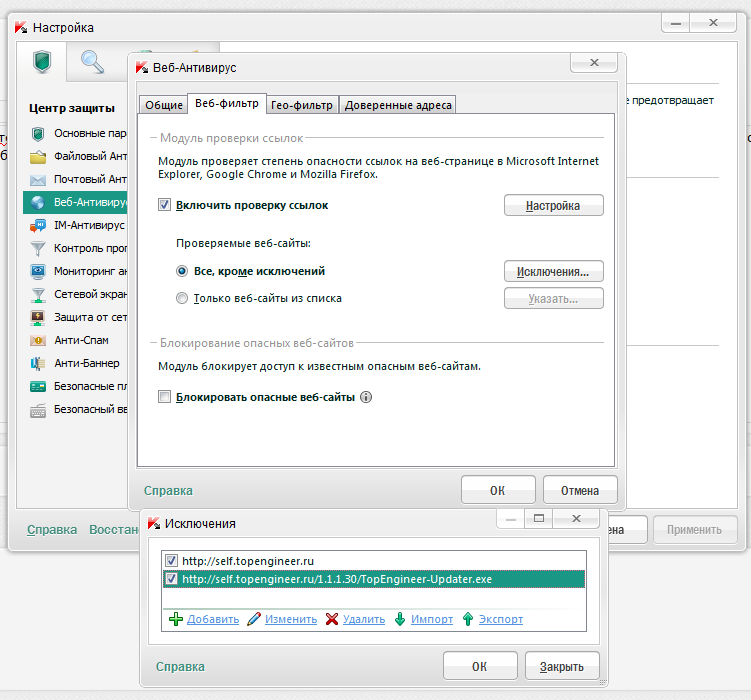Click the Экспорт link
Viewport: 751px width, 700px height.
[x=500, y=619]
